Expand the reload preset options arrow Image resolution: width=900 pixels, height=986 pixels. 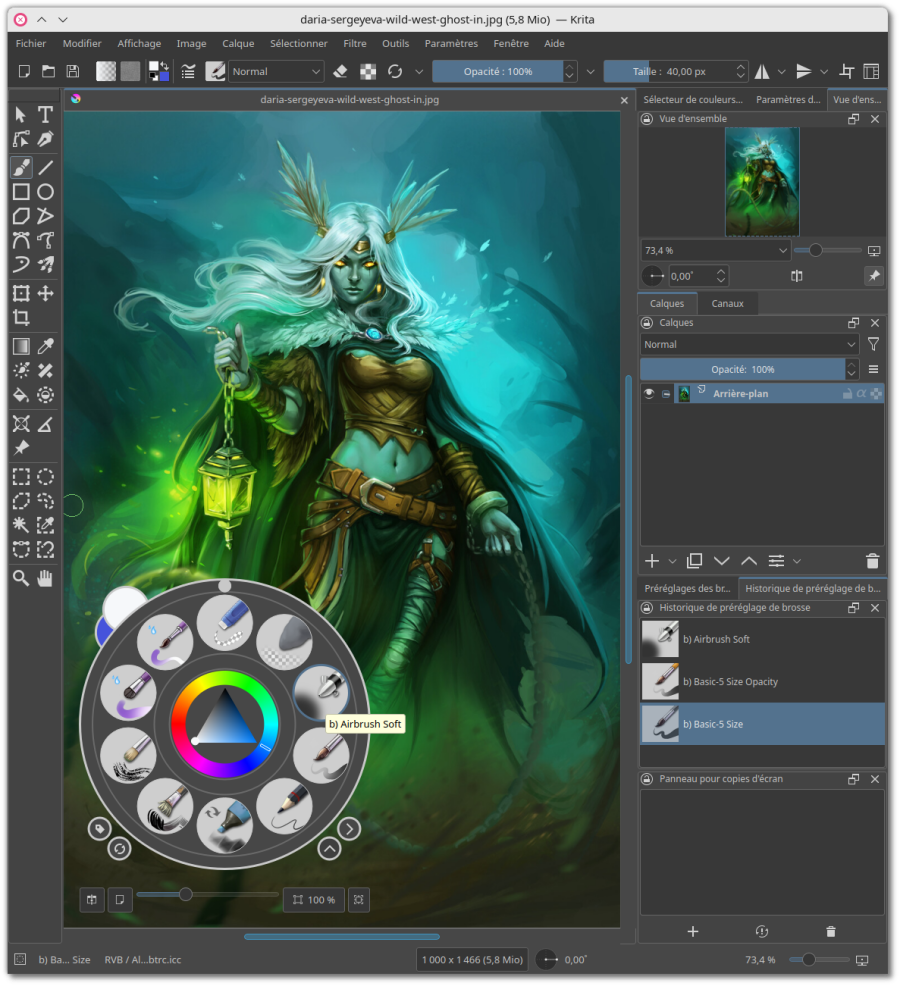coord(419,72)
